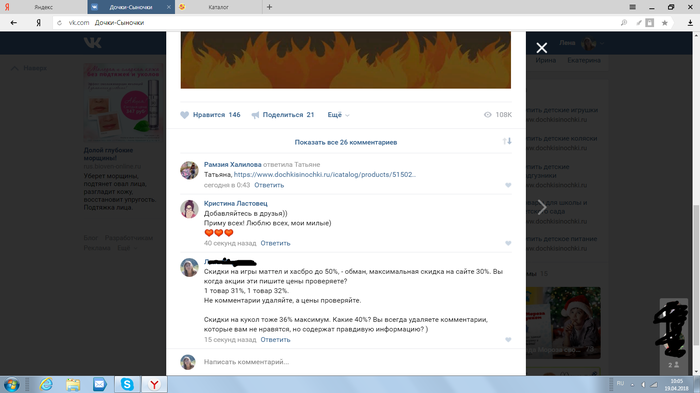Like the comment about Mattel and Hasbro discounts
The image size is (700, 393).
click(508, 339)
